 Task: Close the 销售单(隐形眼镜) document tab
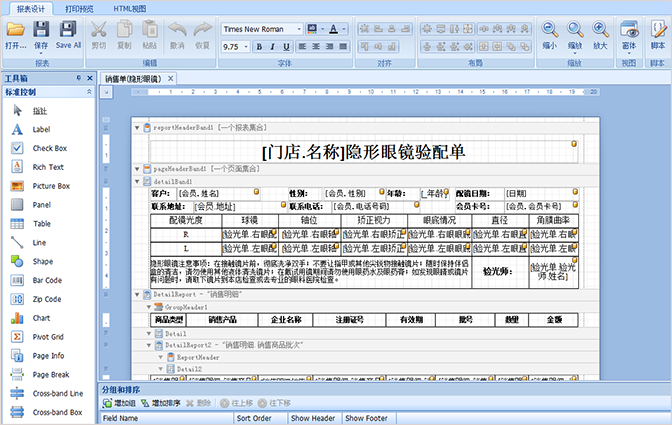click(171, 78)
